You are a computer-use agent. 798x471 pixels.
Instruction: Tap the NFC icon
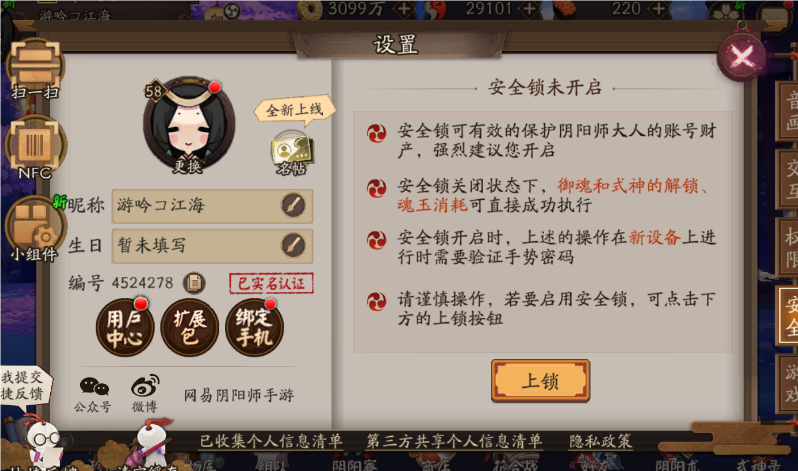click(35, 148)
